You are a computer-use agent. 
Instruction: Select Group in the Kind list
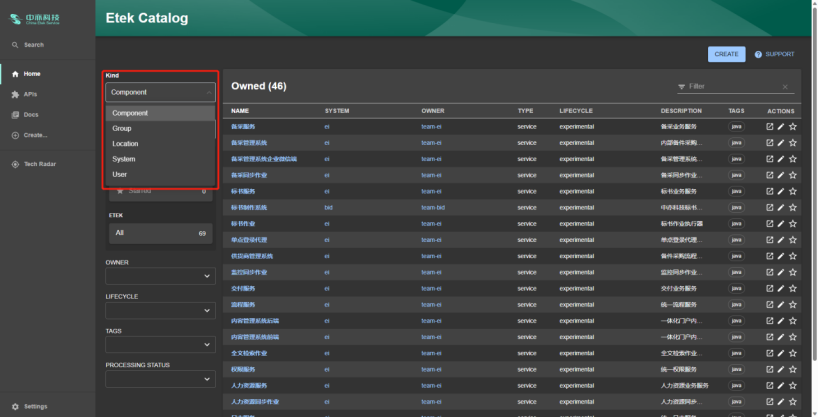click(x=122, y=128)
